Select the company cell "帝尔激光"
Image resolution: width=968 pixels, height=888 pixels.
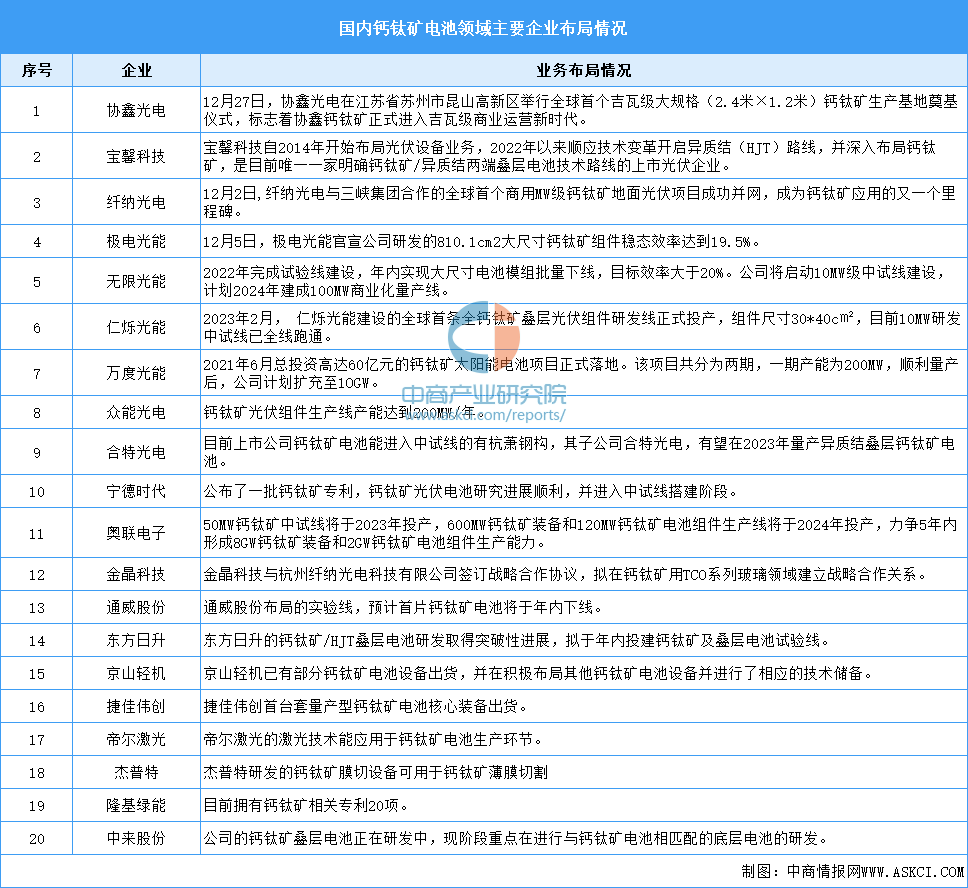pyautogui.click(x=136, y=740)
